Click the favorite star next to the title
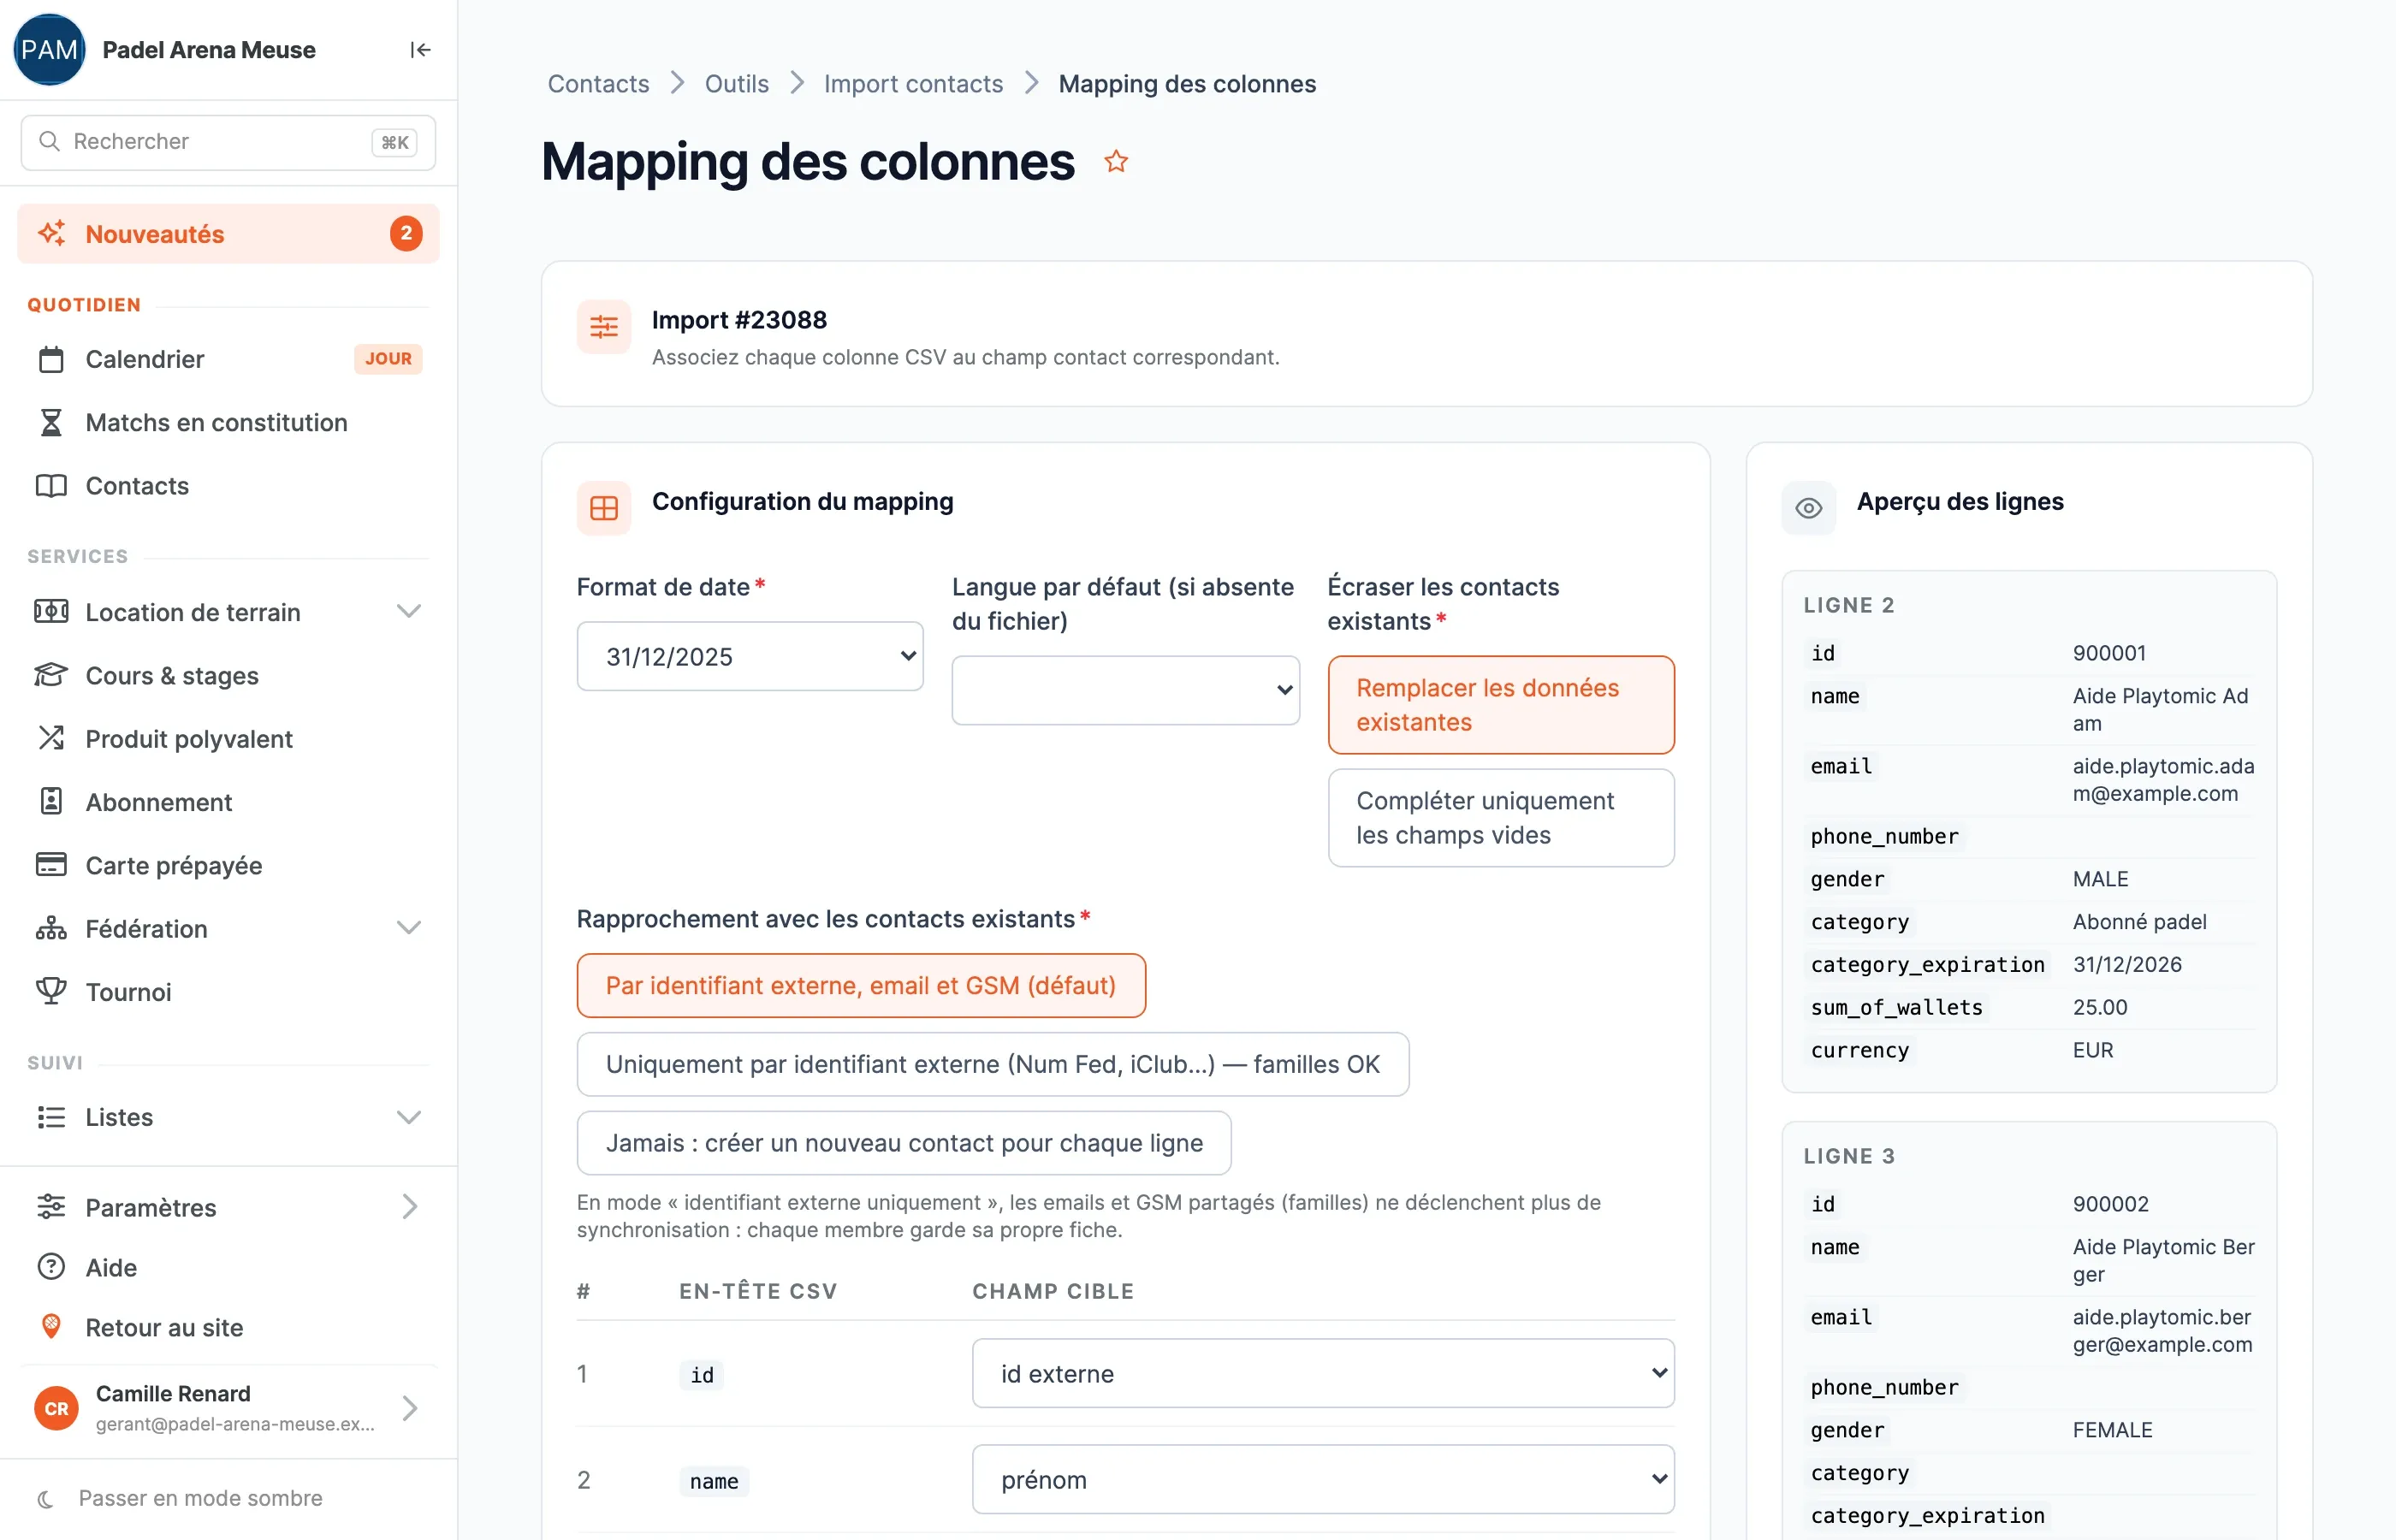2396x1540 pixels. coord(1116,161)
